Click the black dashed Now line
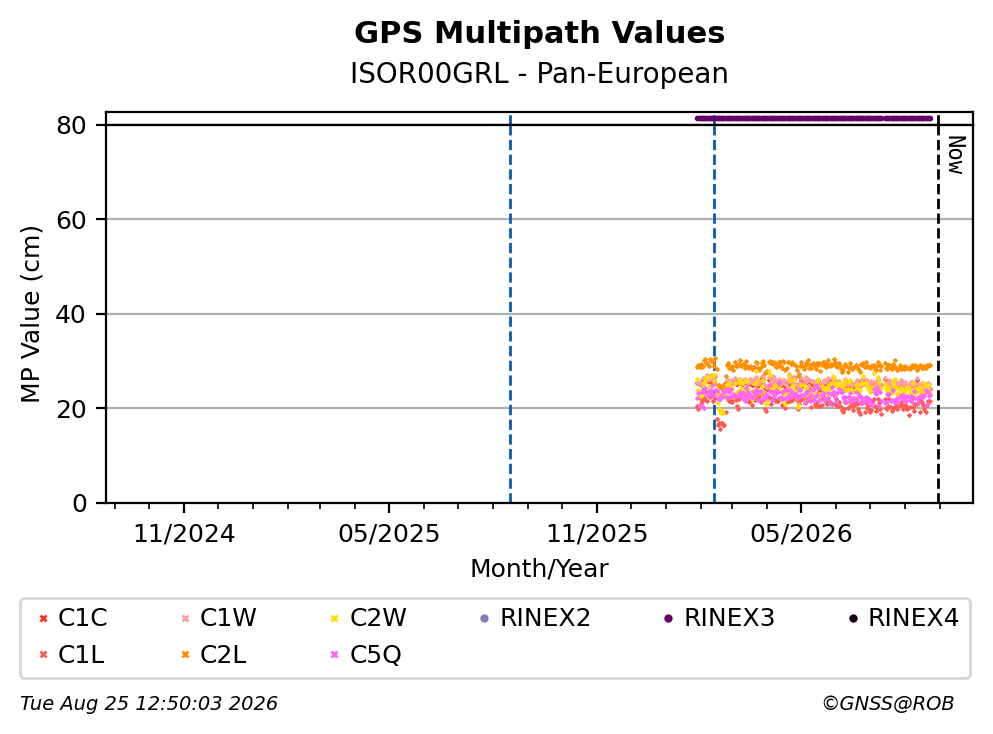This screenshot has height=734, width=993. [939, 309]
